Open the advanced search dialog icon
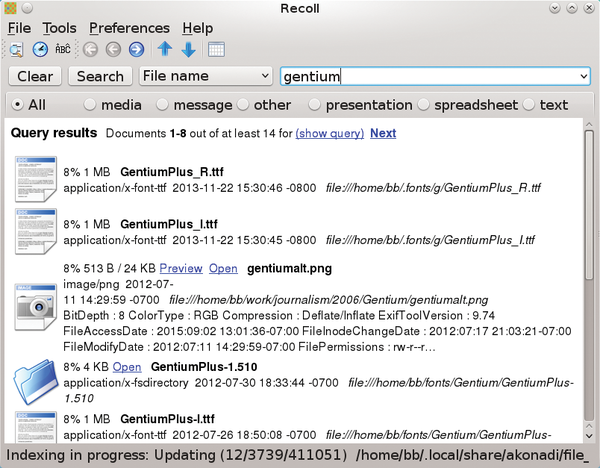 [x=16, y=50]
